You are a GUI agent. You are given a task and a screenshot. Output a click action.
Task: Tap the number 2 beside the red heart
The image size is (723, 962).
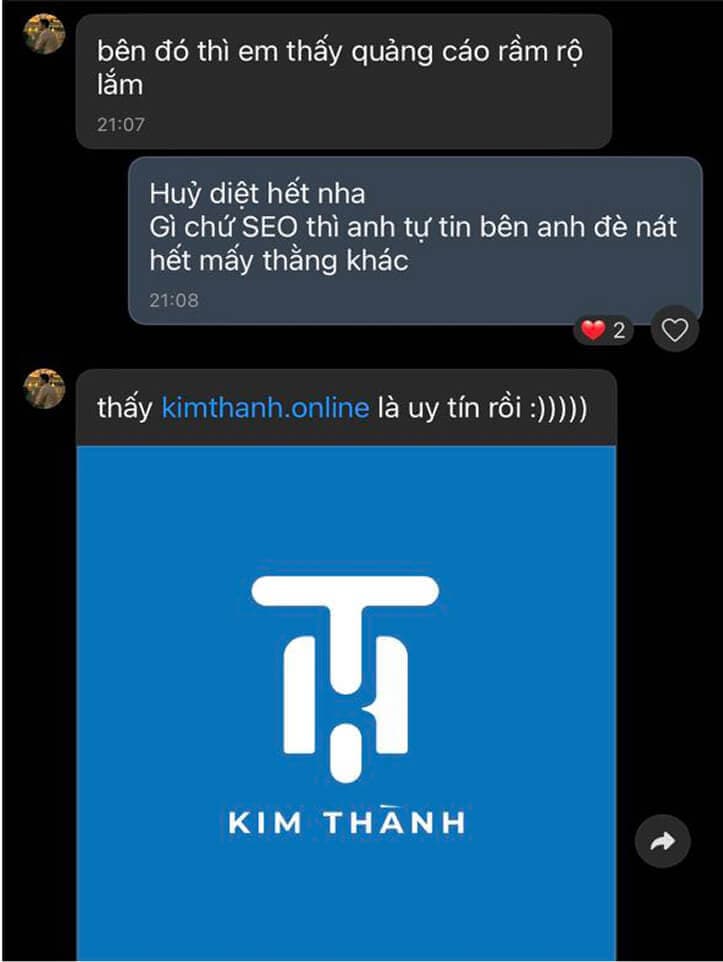[619, 331]
